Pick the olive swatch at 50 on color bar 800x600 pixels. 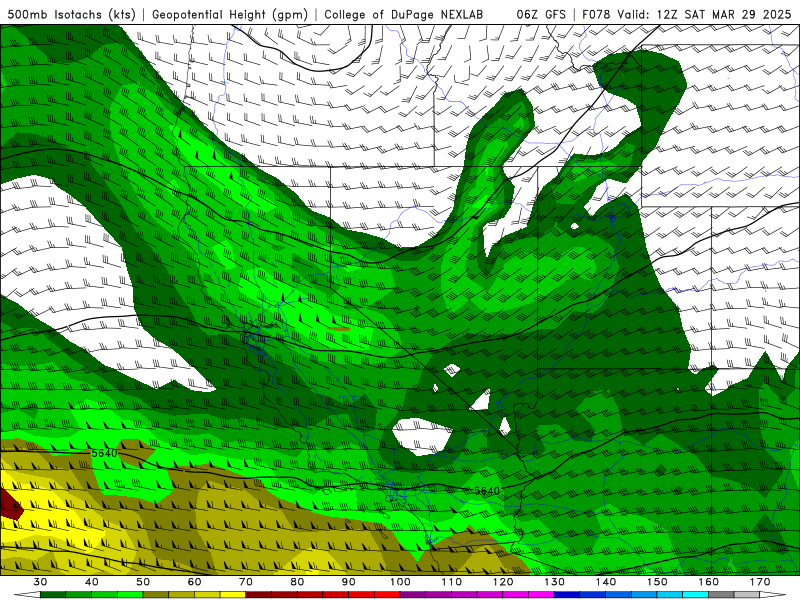pyautogui.click(x=156, y=595)
